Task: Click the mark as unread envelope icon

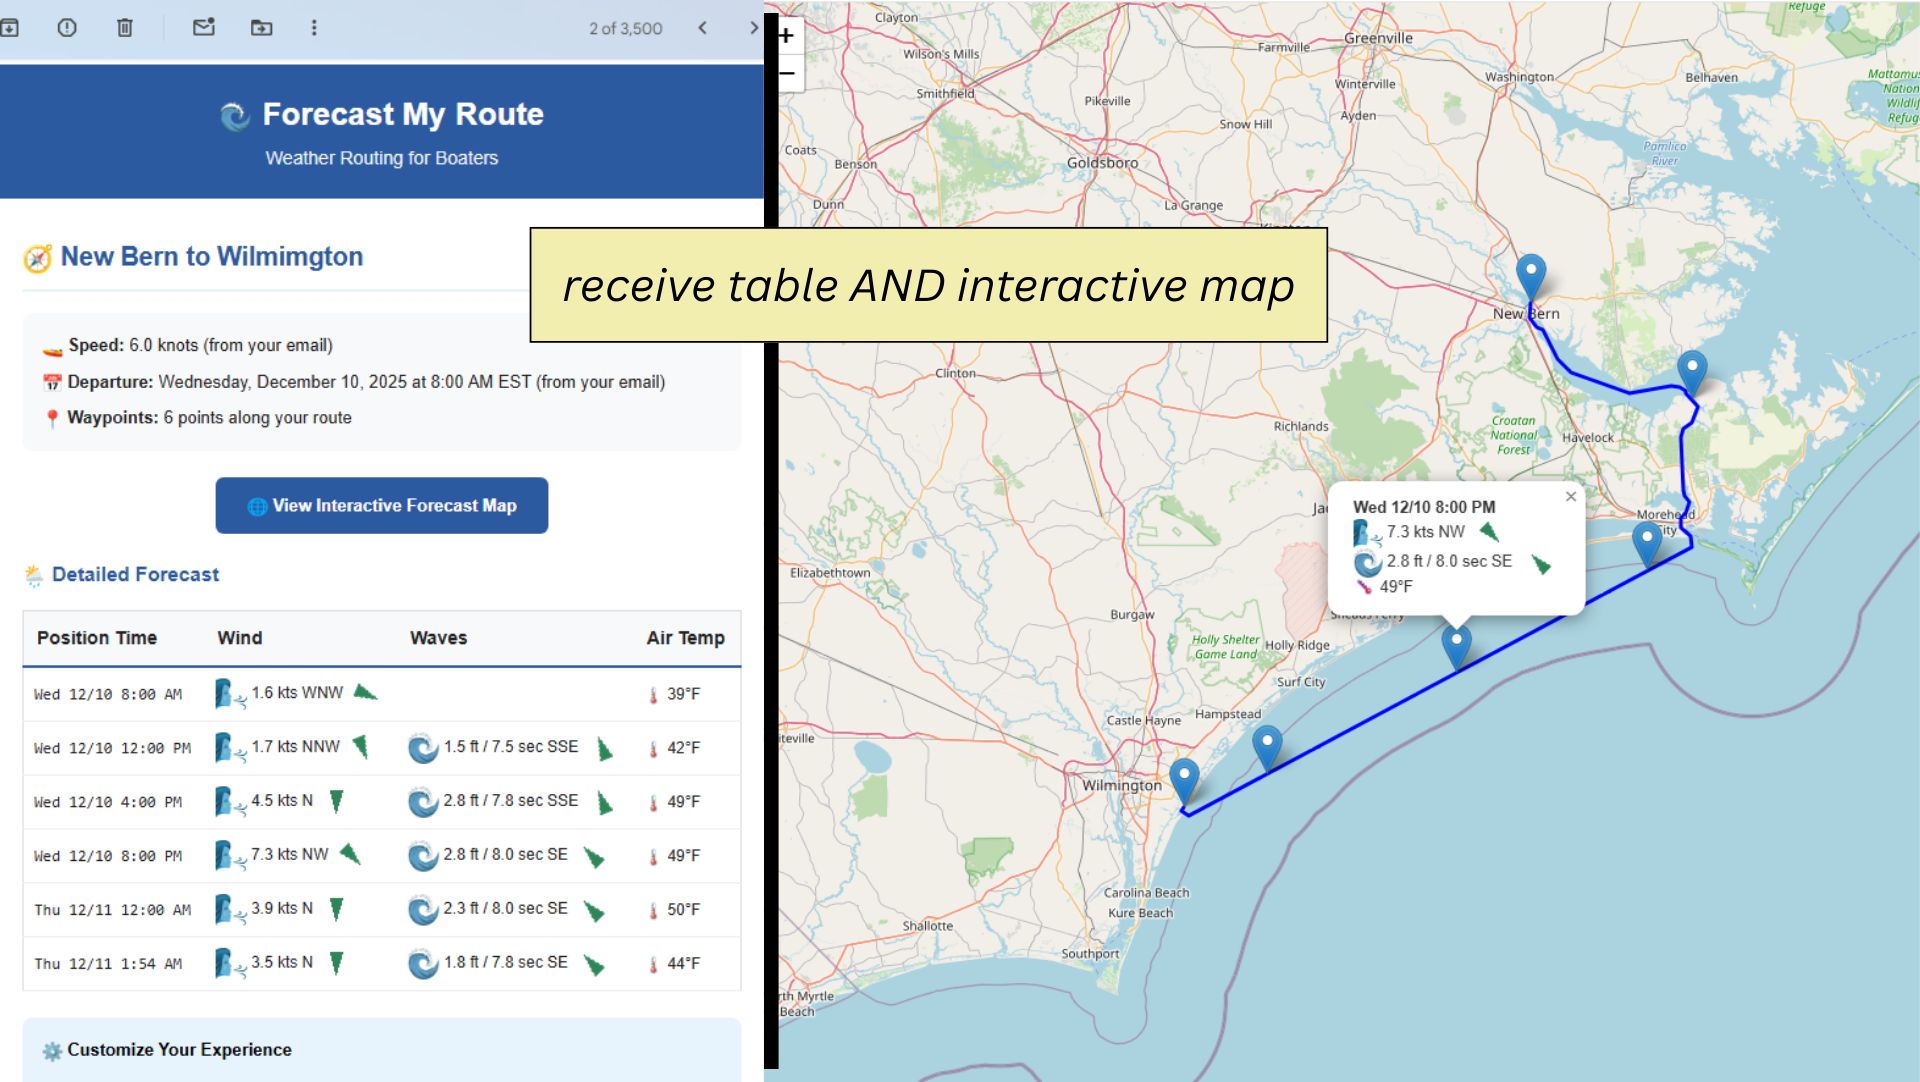Action: (204, 28)
